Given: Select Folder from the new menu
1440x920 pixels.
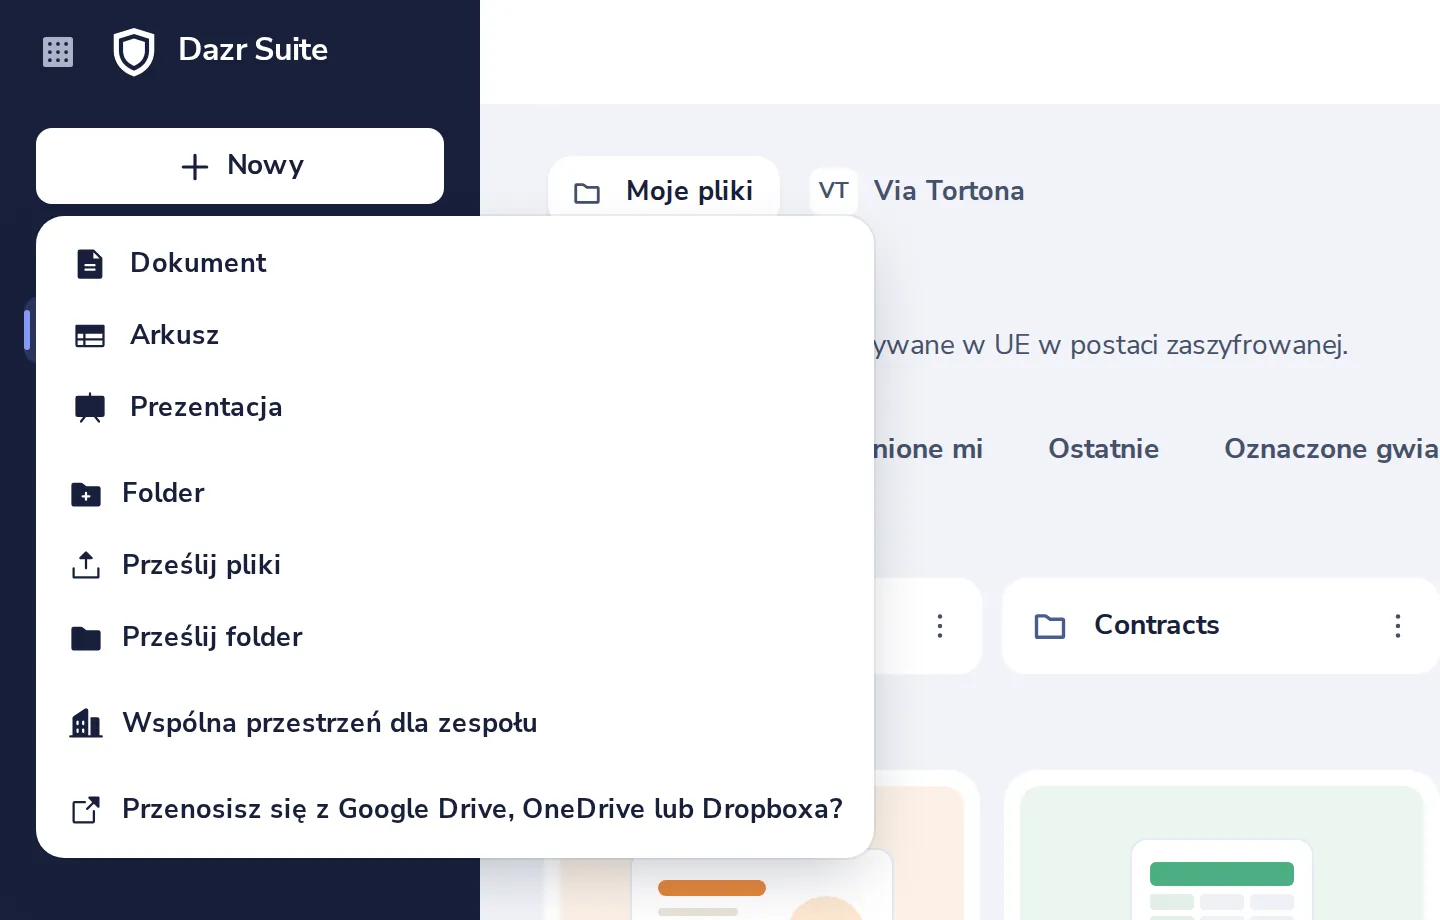Looking at the screenshot, I should pos(455,493).
